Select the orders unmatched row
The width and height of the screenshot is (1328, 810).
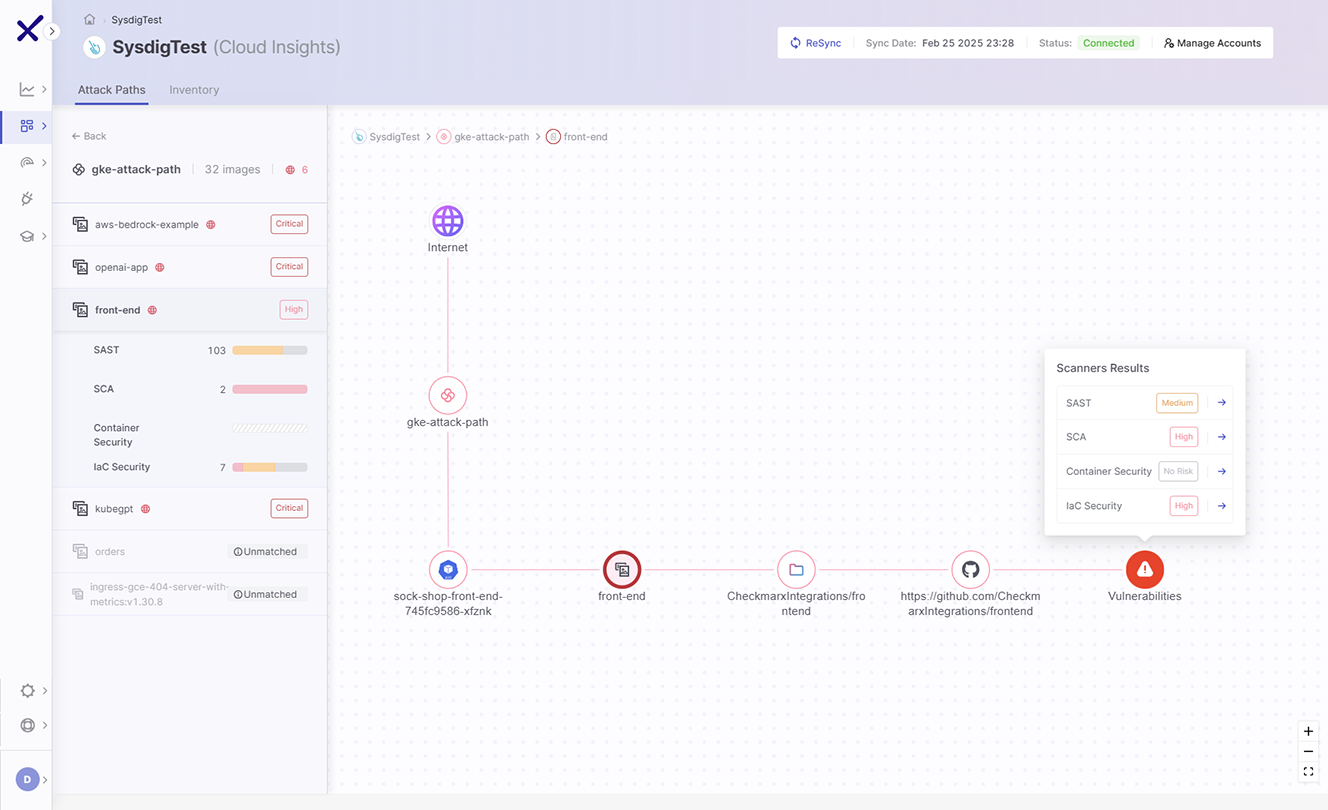(x=190, y=551)
